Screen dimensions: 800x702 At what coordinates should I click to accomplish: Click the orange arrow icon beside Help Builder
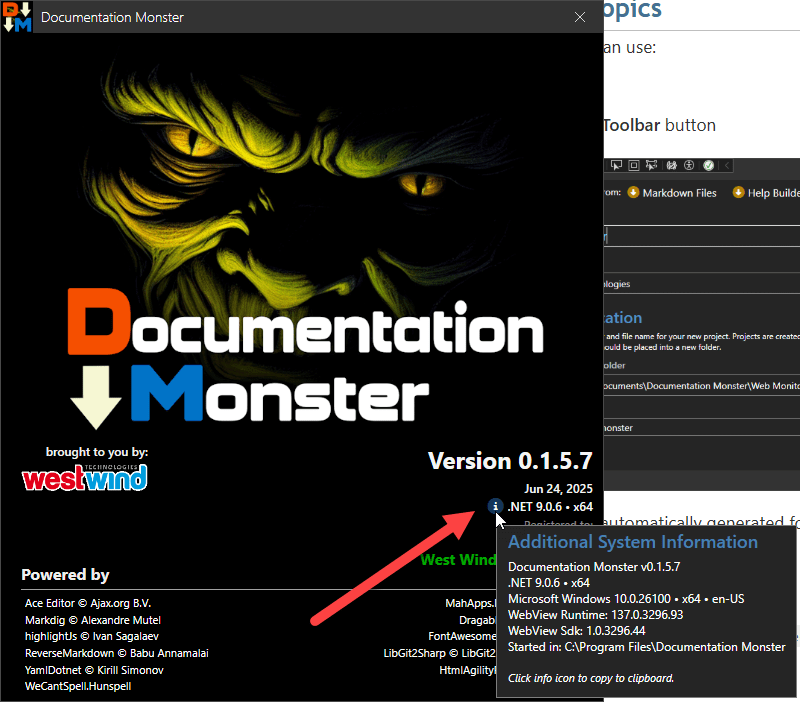click(738, 192)
